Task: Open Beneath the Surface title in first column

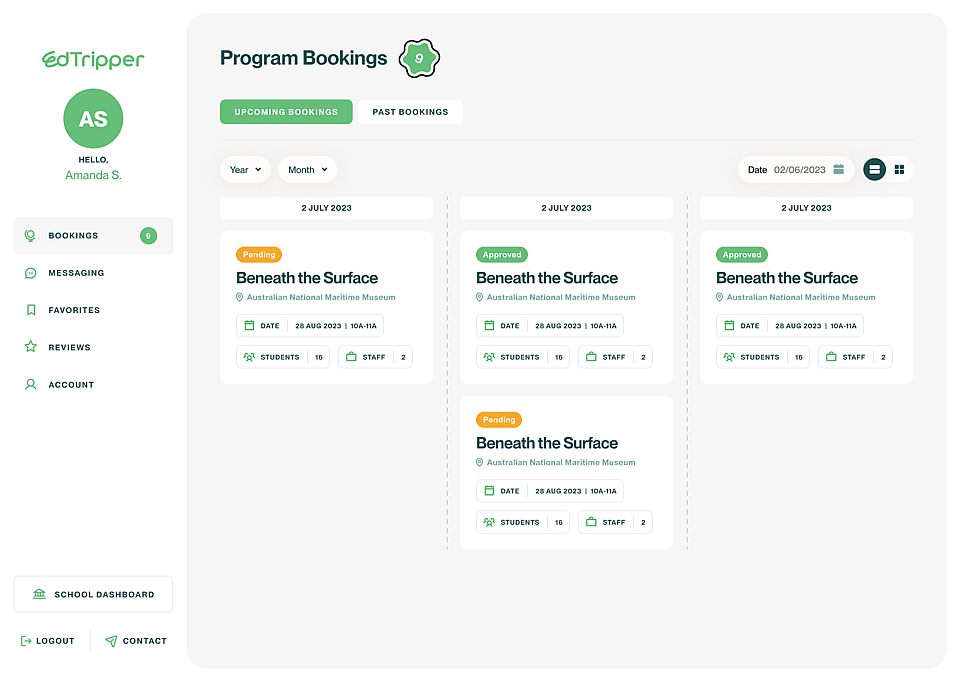Action: [307, 278]
